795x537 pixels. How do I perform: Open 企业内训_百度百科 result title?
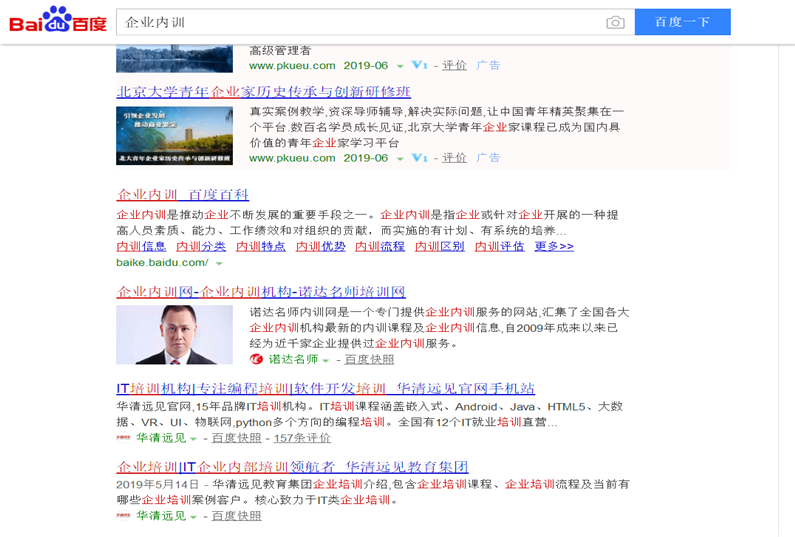pyautogui.click(x=183, y=195)
